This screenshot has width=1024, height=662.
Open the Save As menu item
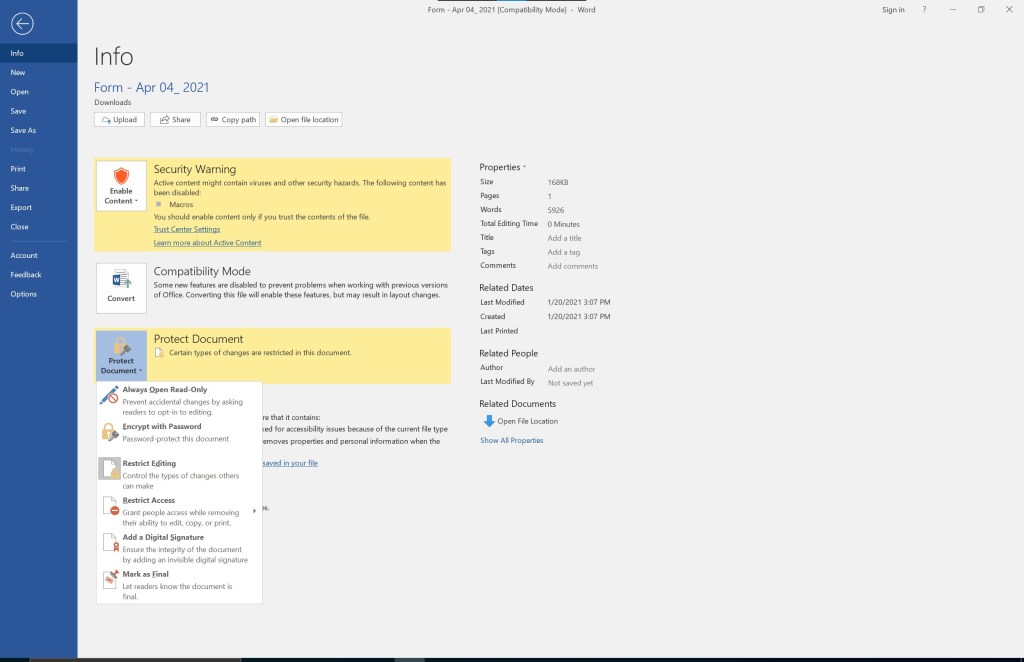(23, 130)
